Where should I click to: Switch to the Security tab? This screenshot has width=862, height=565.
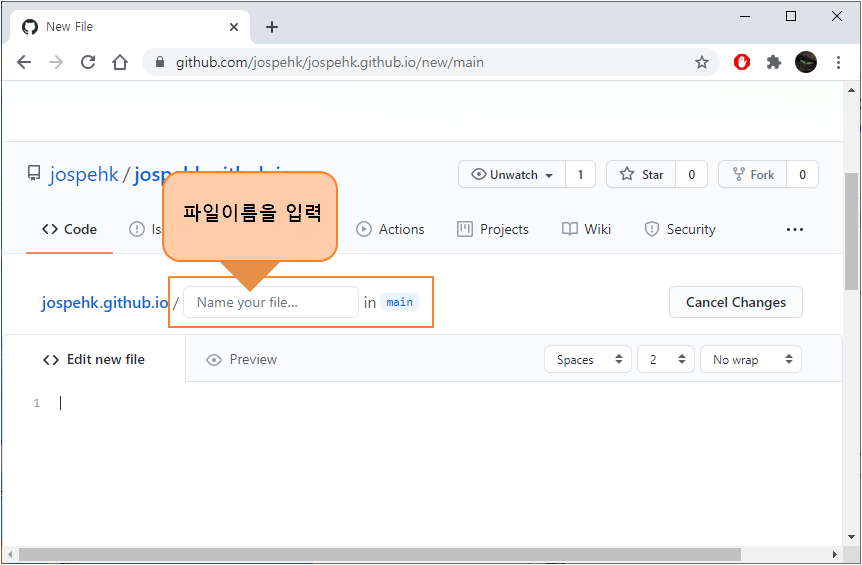(679, 229)
